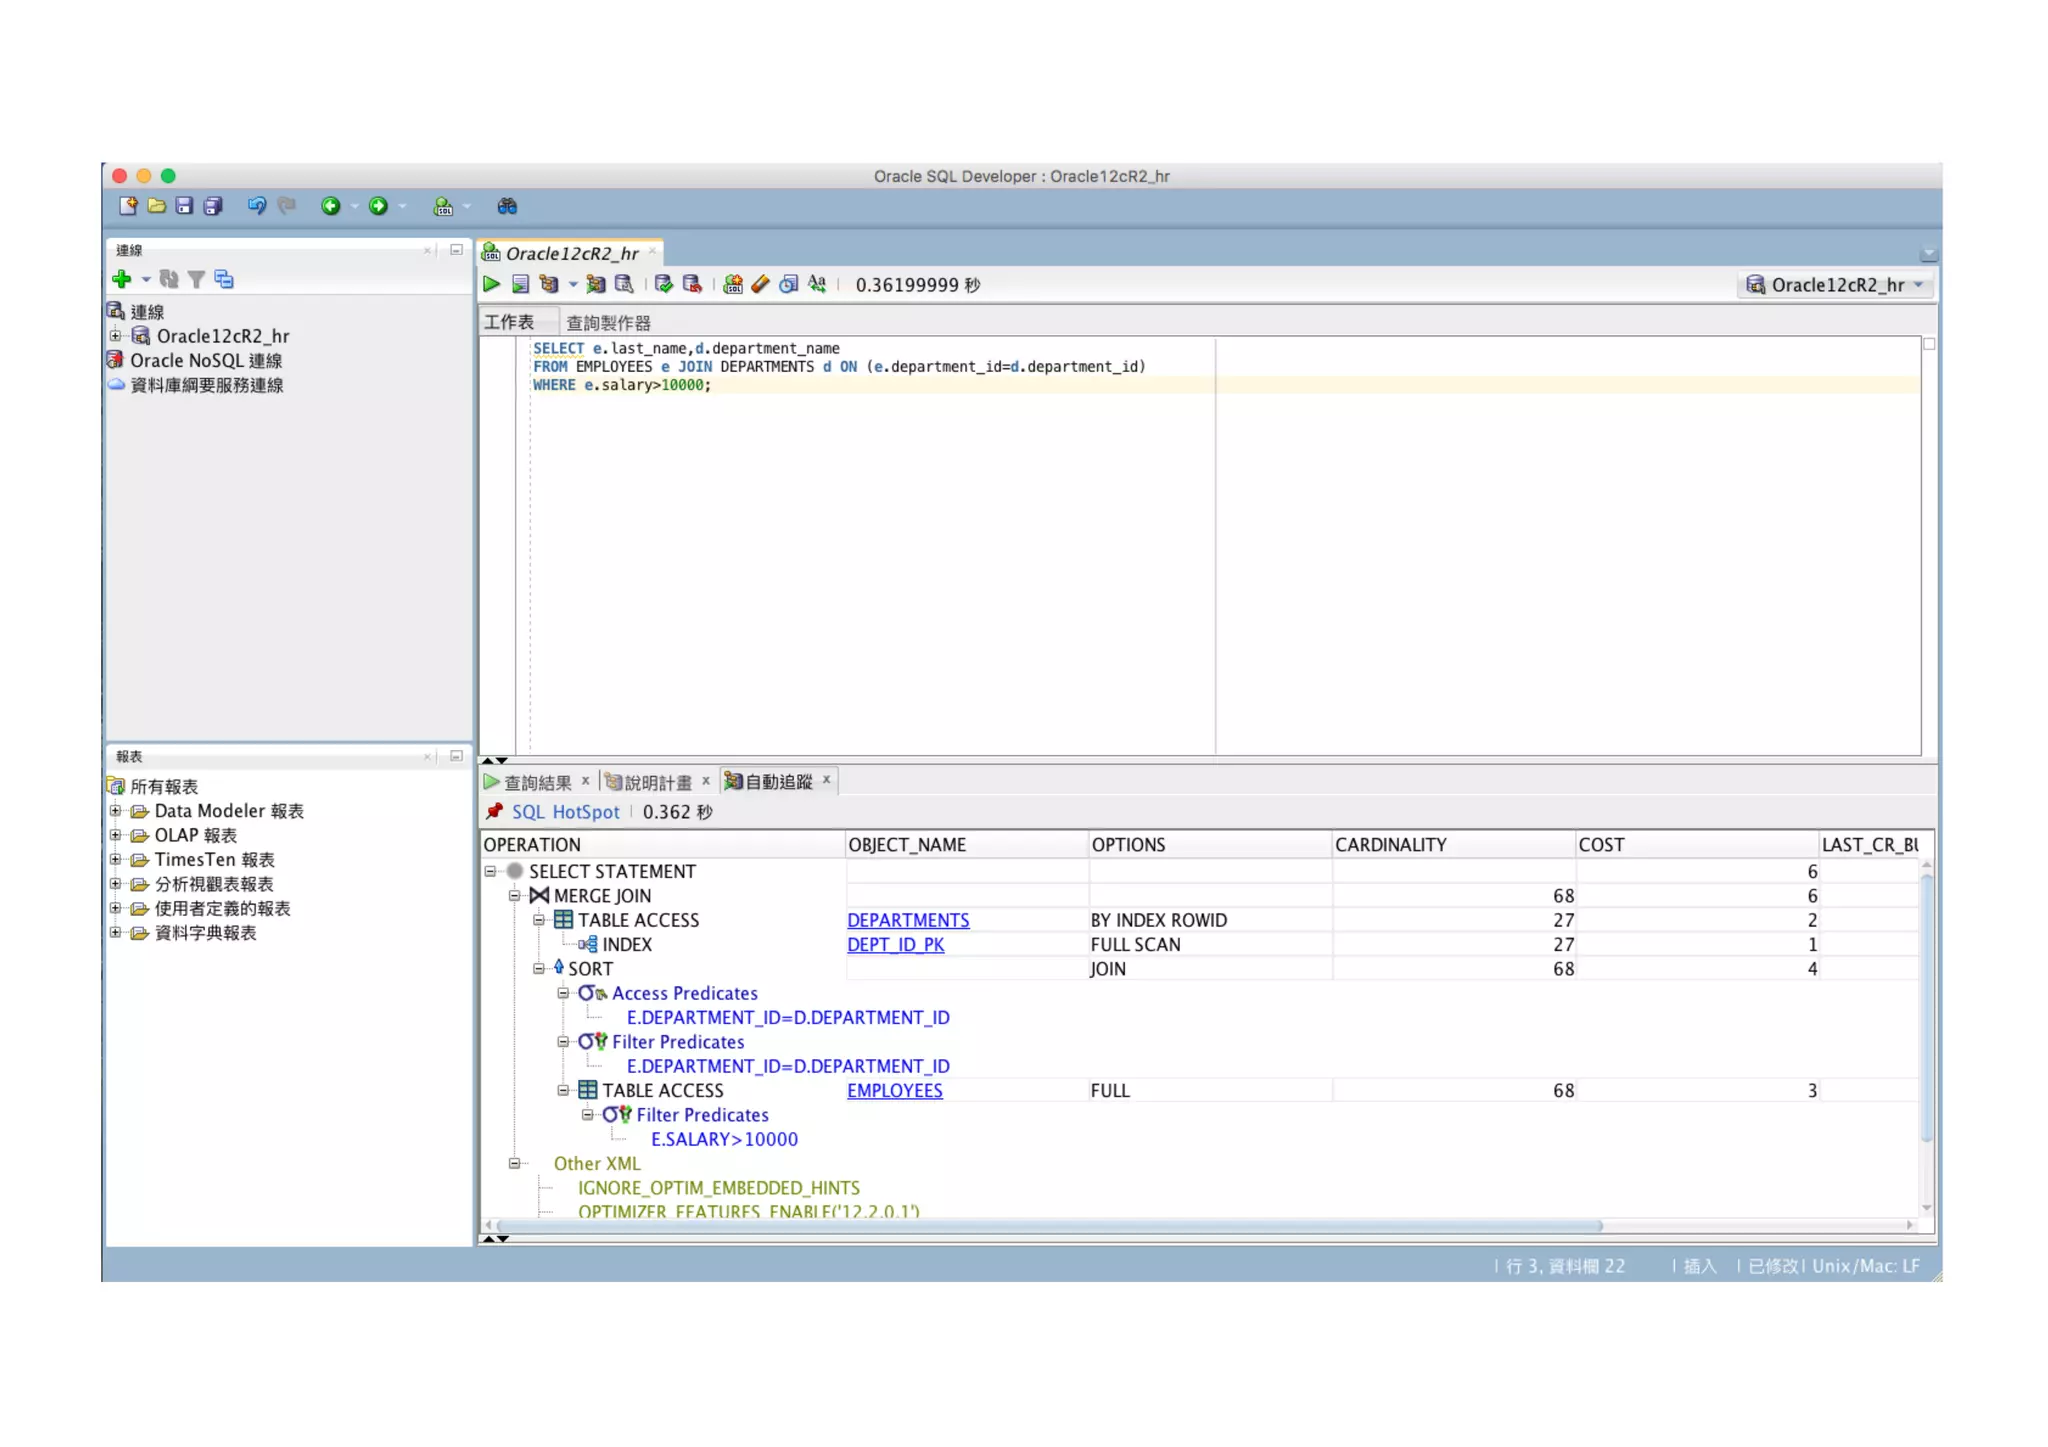Close the 說明計畫 tab
The height and width of the screenshot is (1447, 2048).
coord(706,780)
